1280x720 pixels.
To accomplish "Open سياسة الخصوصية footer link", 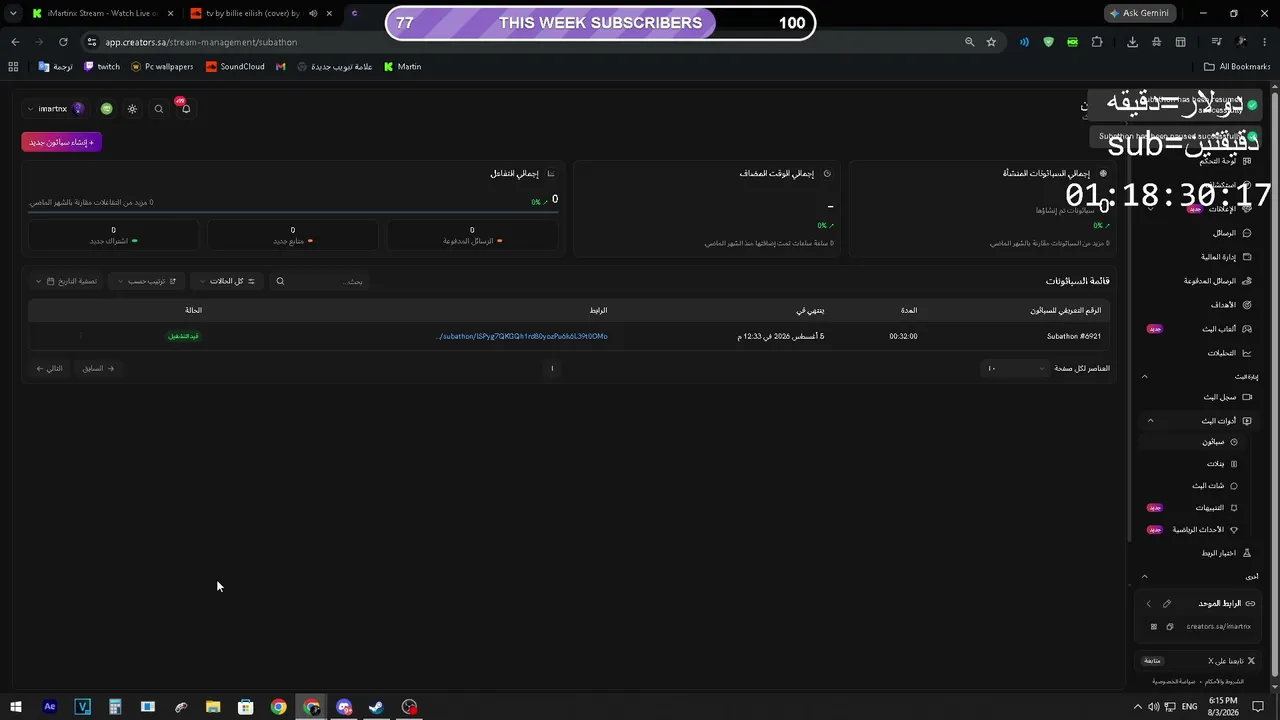I will click(x=1174, y=681).
